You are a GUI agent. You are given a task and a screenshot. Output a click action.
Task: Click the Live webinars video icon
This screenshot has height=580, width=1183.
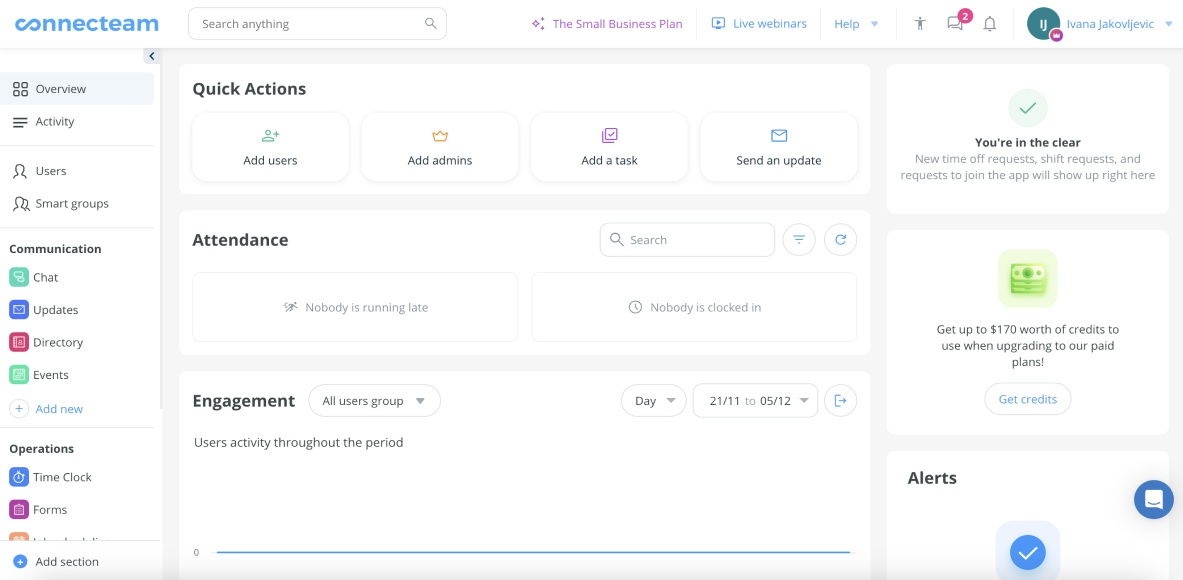pos(718,23)
